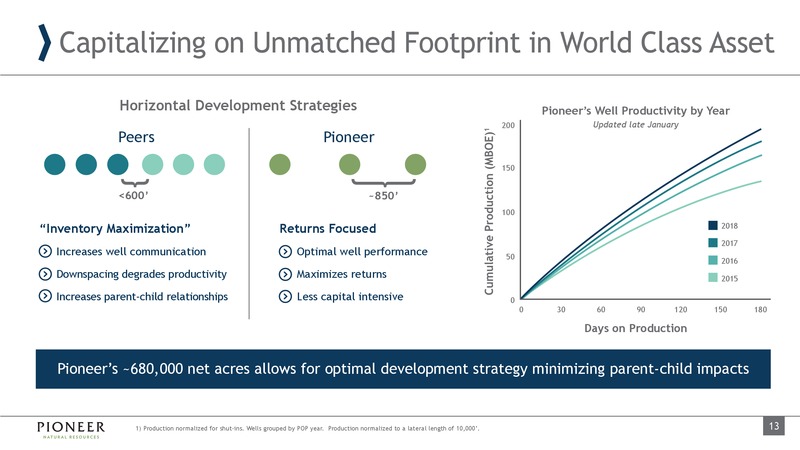Click the 'Updated late January' subtitle

[636, 124]
